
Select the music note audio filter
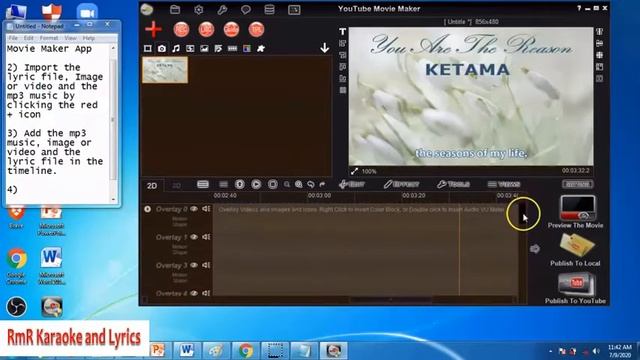176,49
